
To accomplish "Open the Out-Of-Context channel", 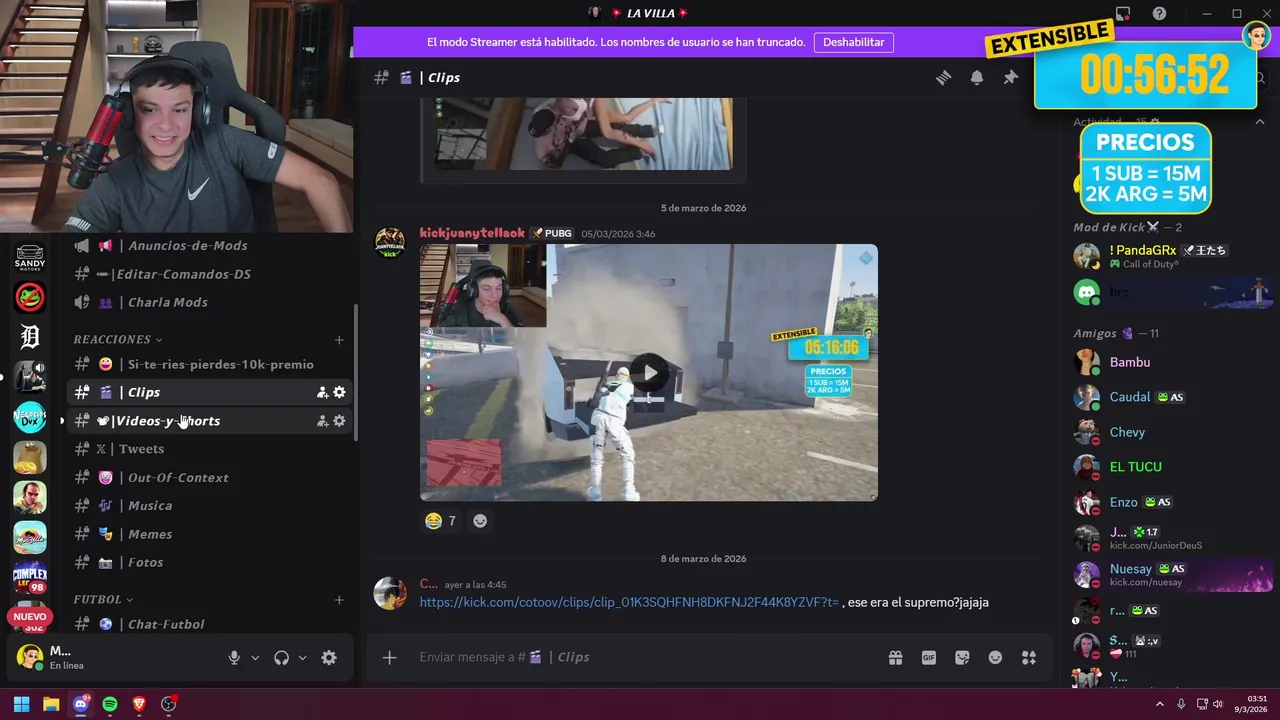I will click(210, 478).
